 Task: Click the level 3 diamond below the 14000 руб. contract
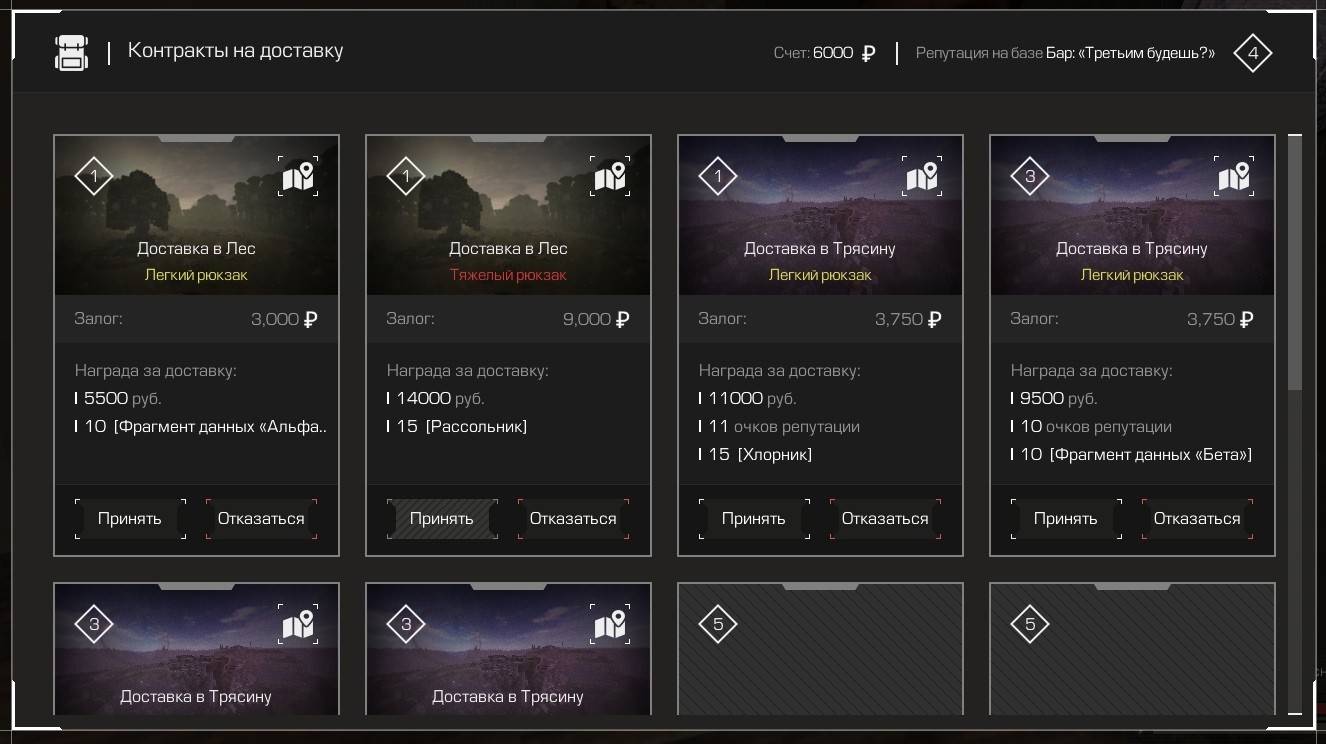pos(406,625)
